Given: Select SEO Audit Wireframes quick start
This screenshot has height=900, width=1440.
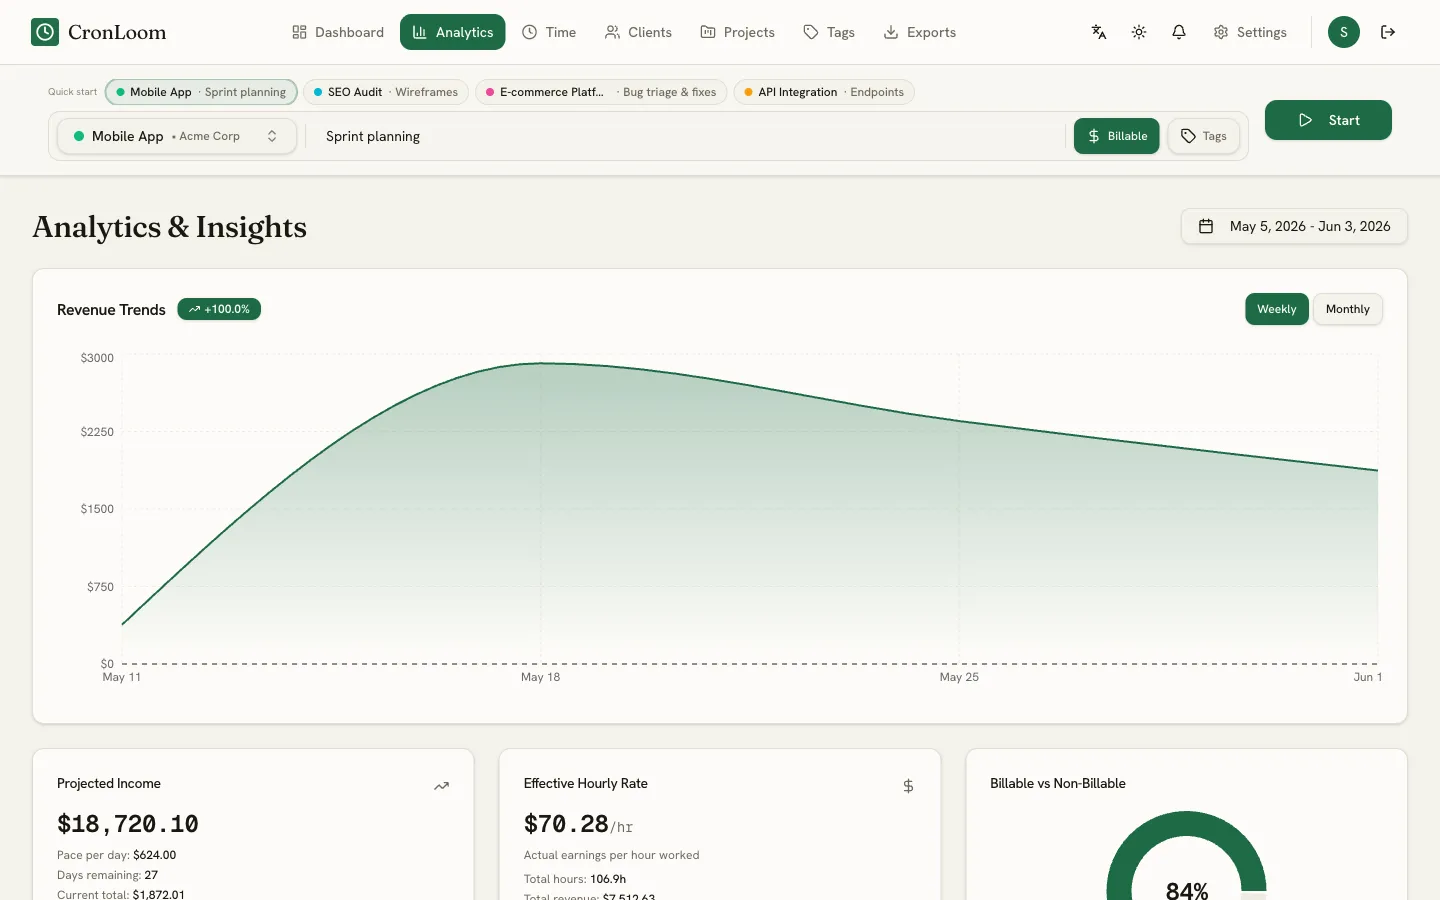Looking at the screenshot, I should 386,92.
